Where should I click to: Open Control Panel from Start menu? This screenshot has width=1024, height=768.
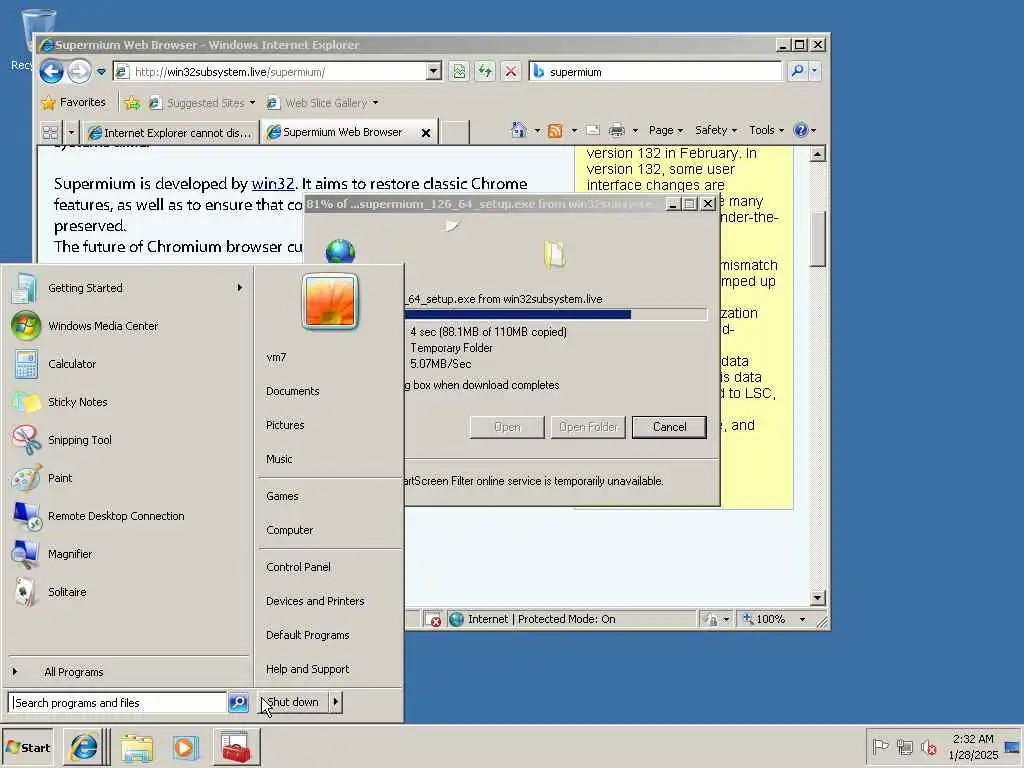(298, 567)
